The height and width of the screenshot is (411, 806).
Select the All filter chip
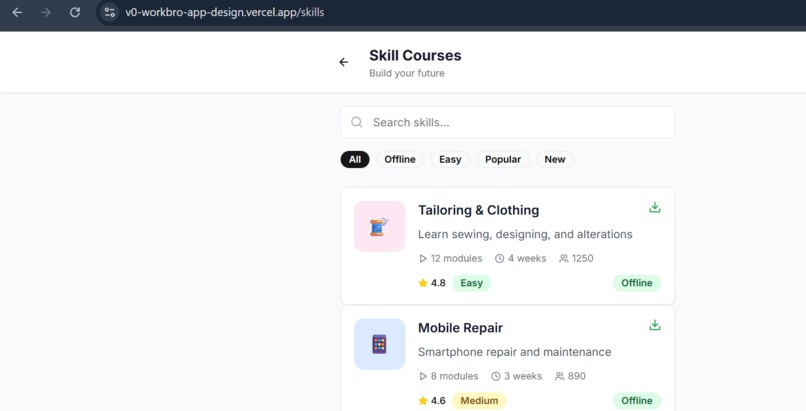click(x=355, y=159)
